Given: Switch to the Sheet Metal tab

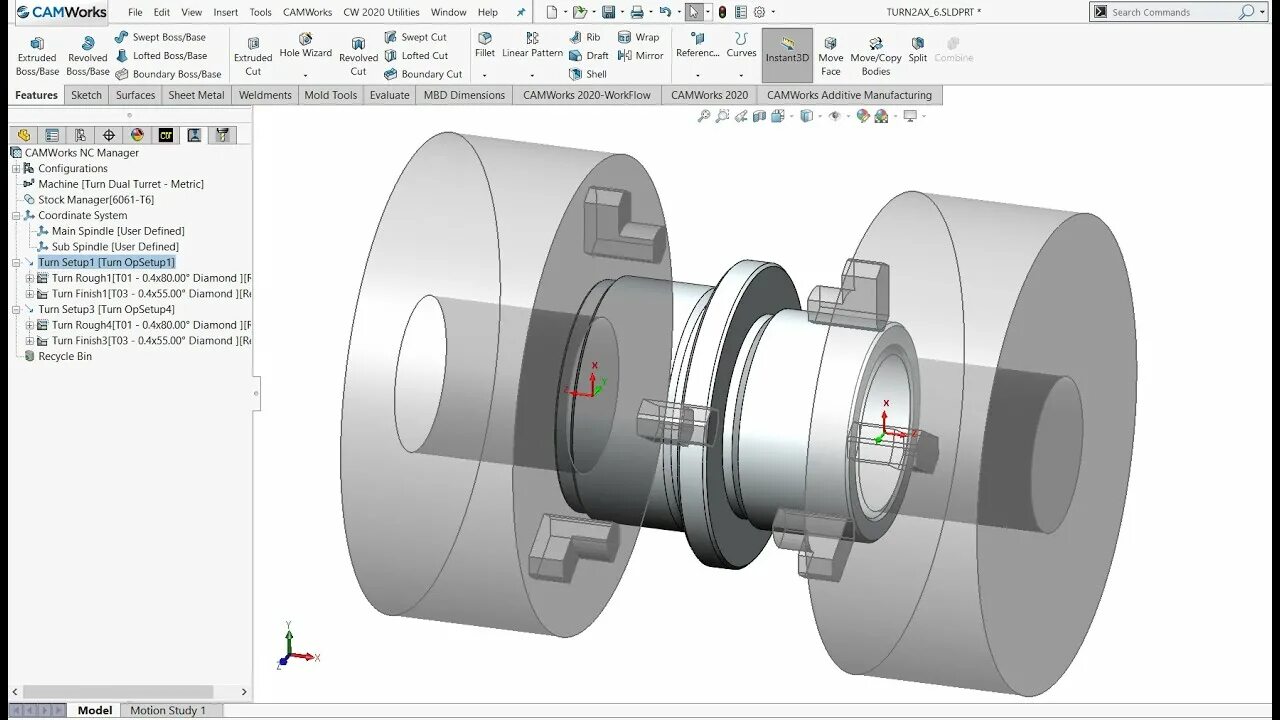Looking at the screenshot, I should click(196, 95).
